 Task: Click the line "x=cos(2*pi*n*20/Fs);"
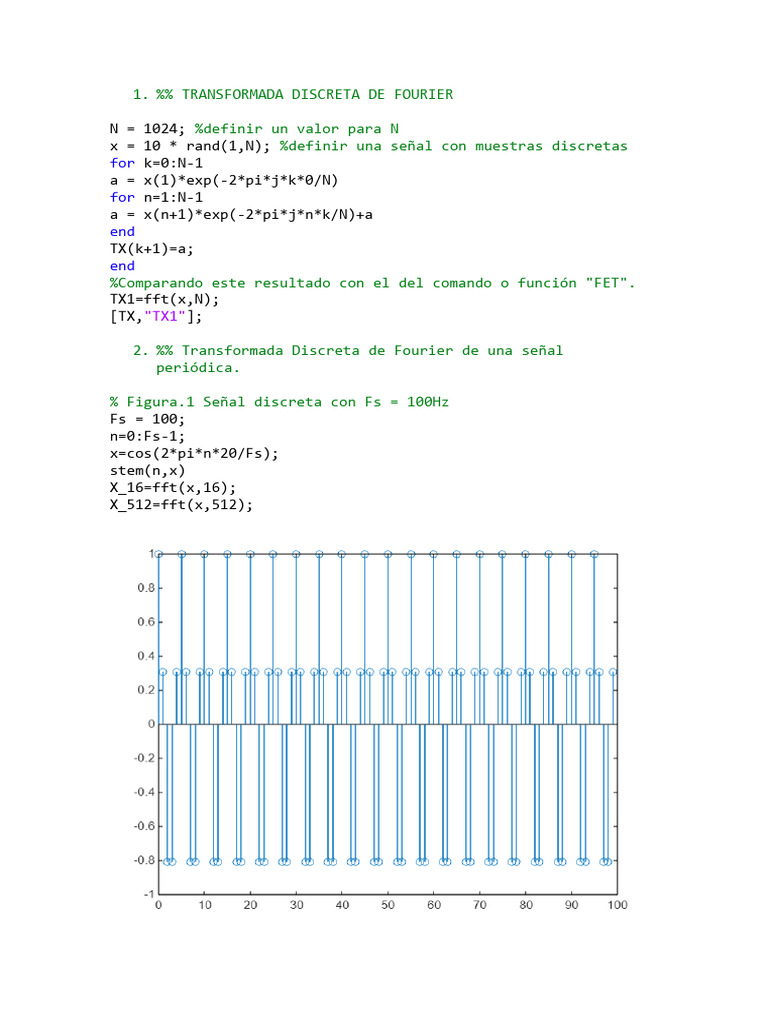pyautogui.click(x=194, y=453)
